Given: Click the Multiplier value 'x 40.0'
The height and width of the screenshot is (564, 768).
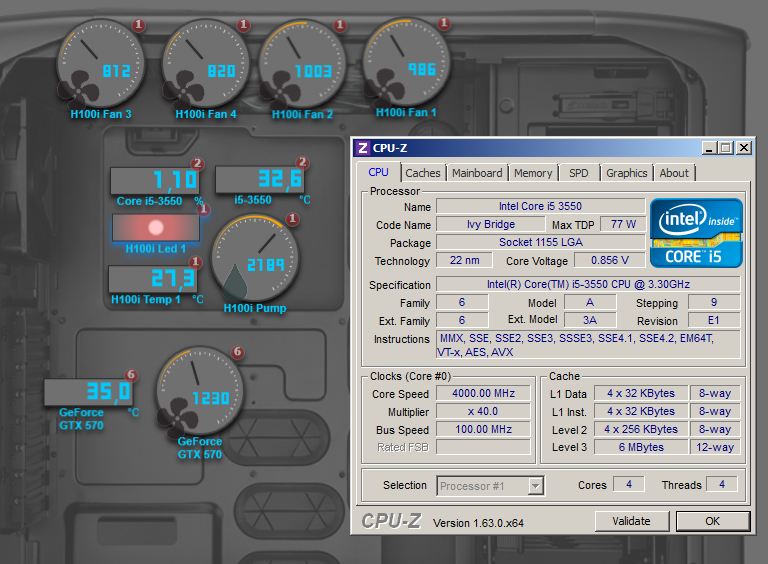Looking at the screenshot, I should [x=483, y=412].
